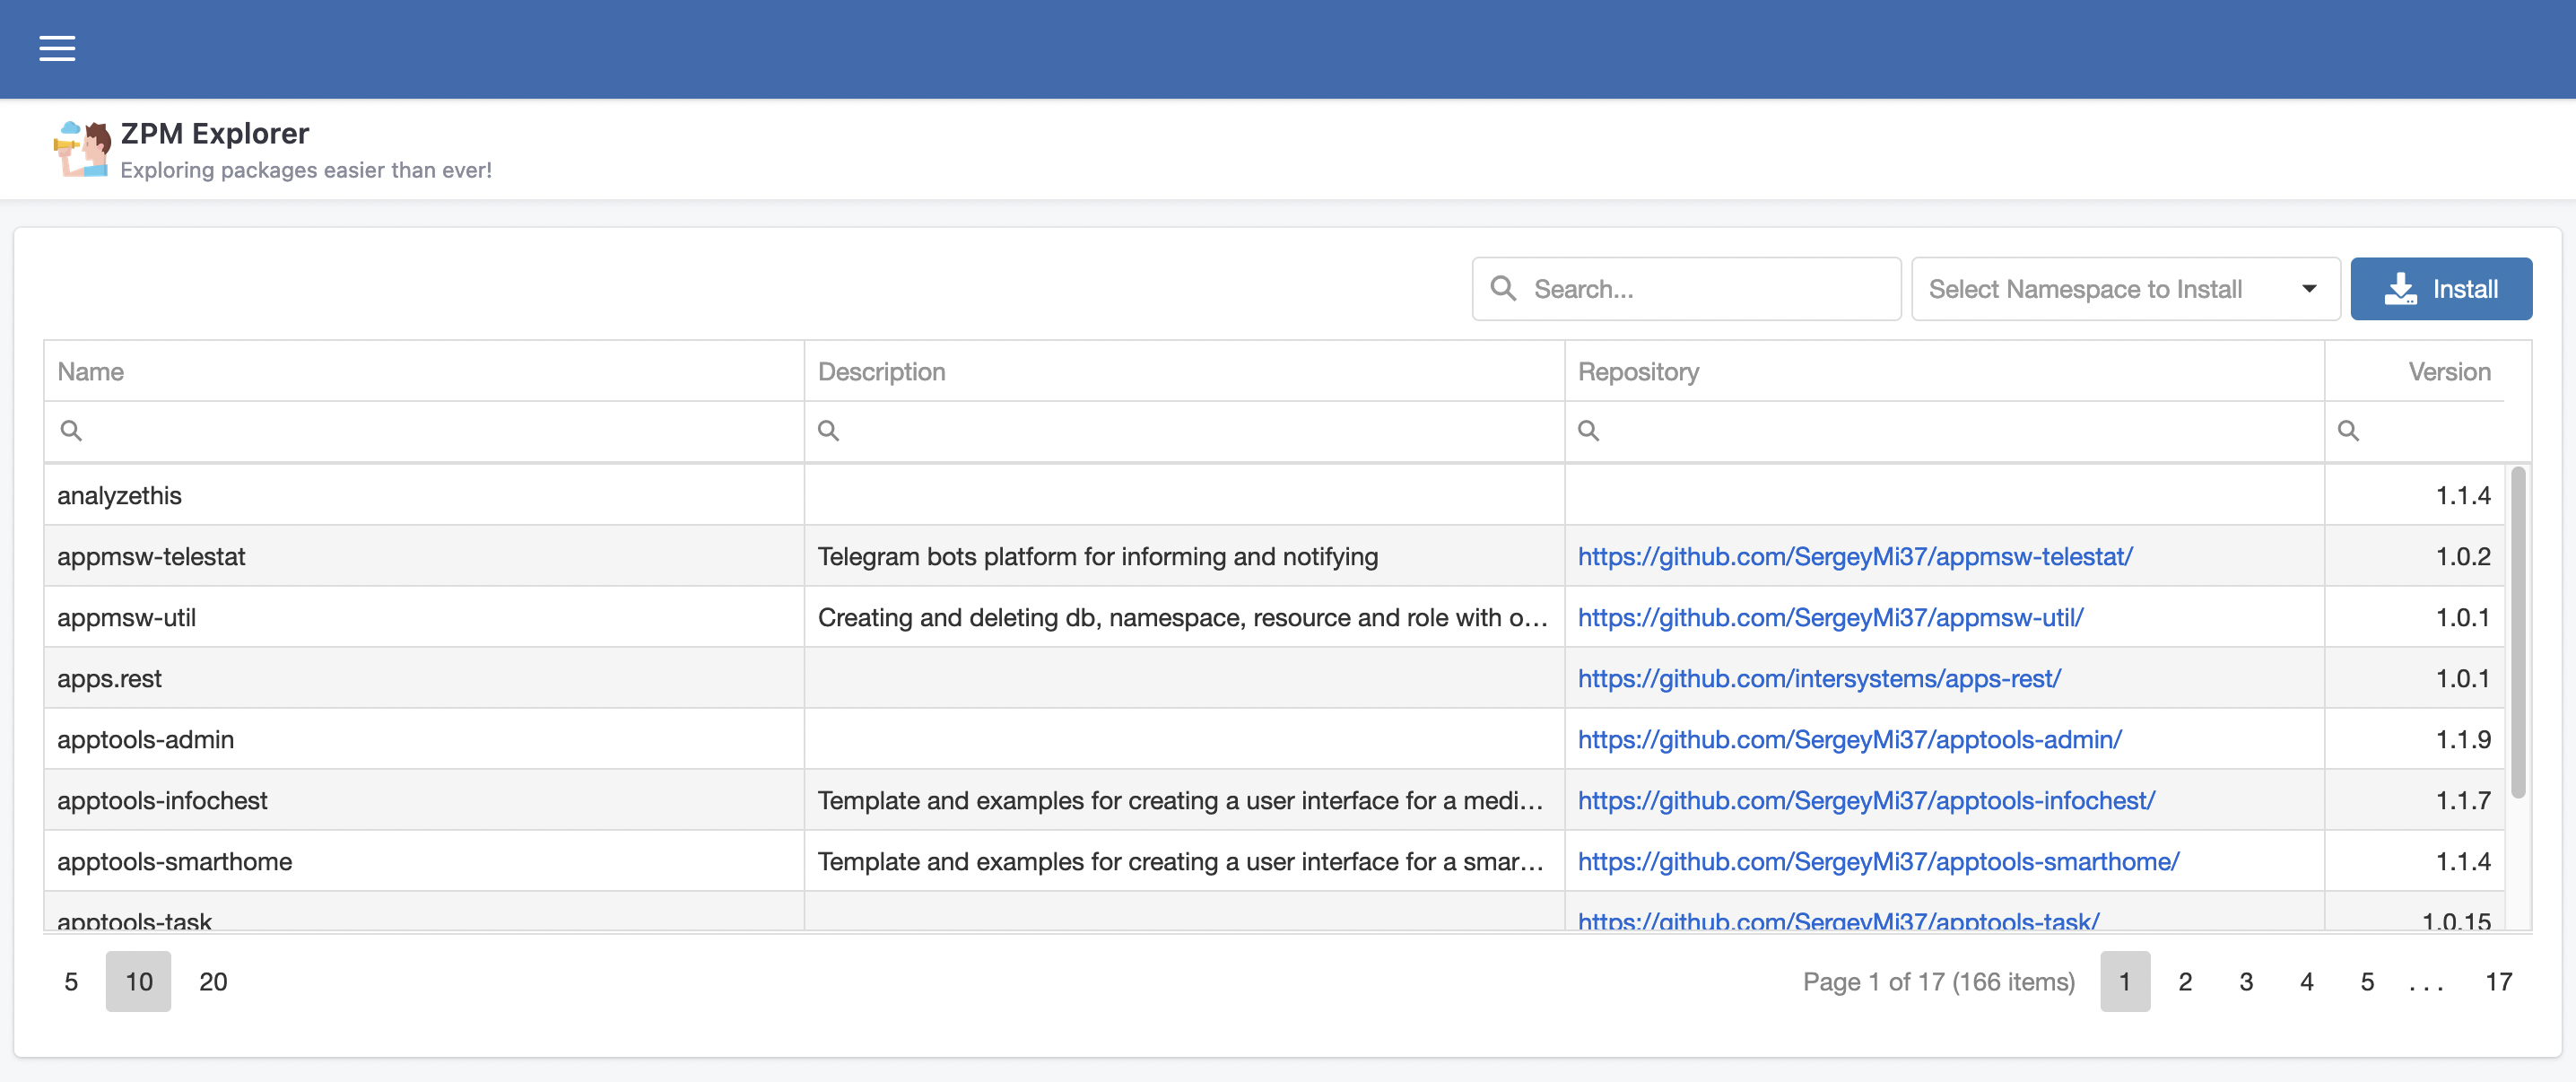The width and height of the screenshot is (2576, 1082).
Task: Select page size 10
Action: [x=139, y=981]
